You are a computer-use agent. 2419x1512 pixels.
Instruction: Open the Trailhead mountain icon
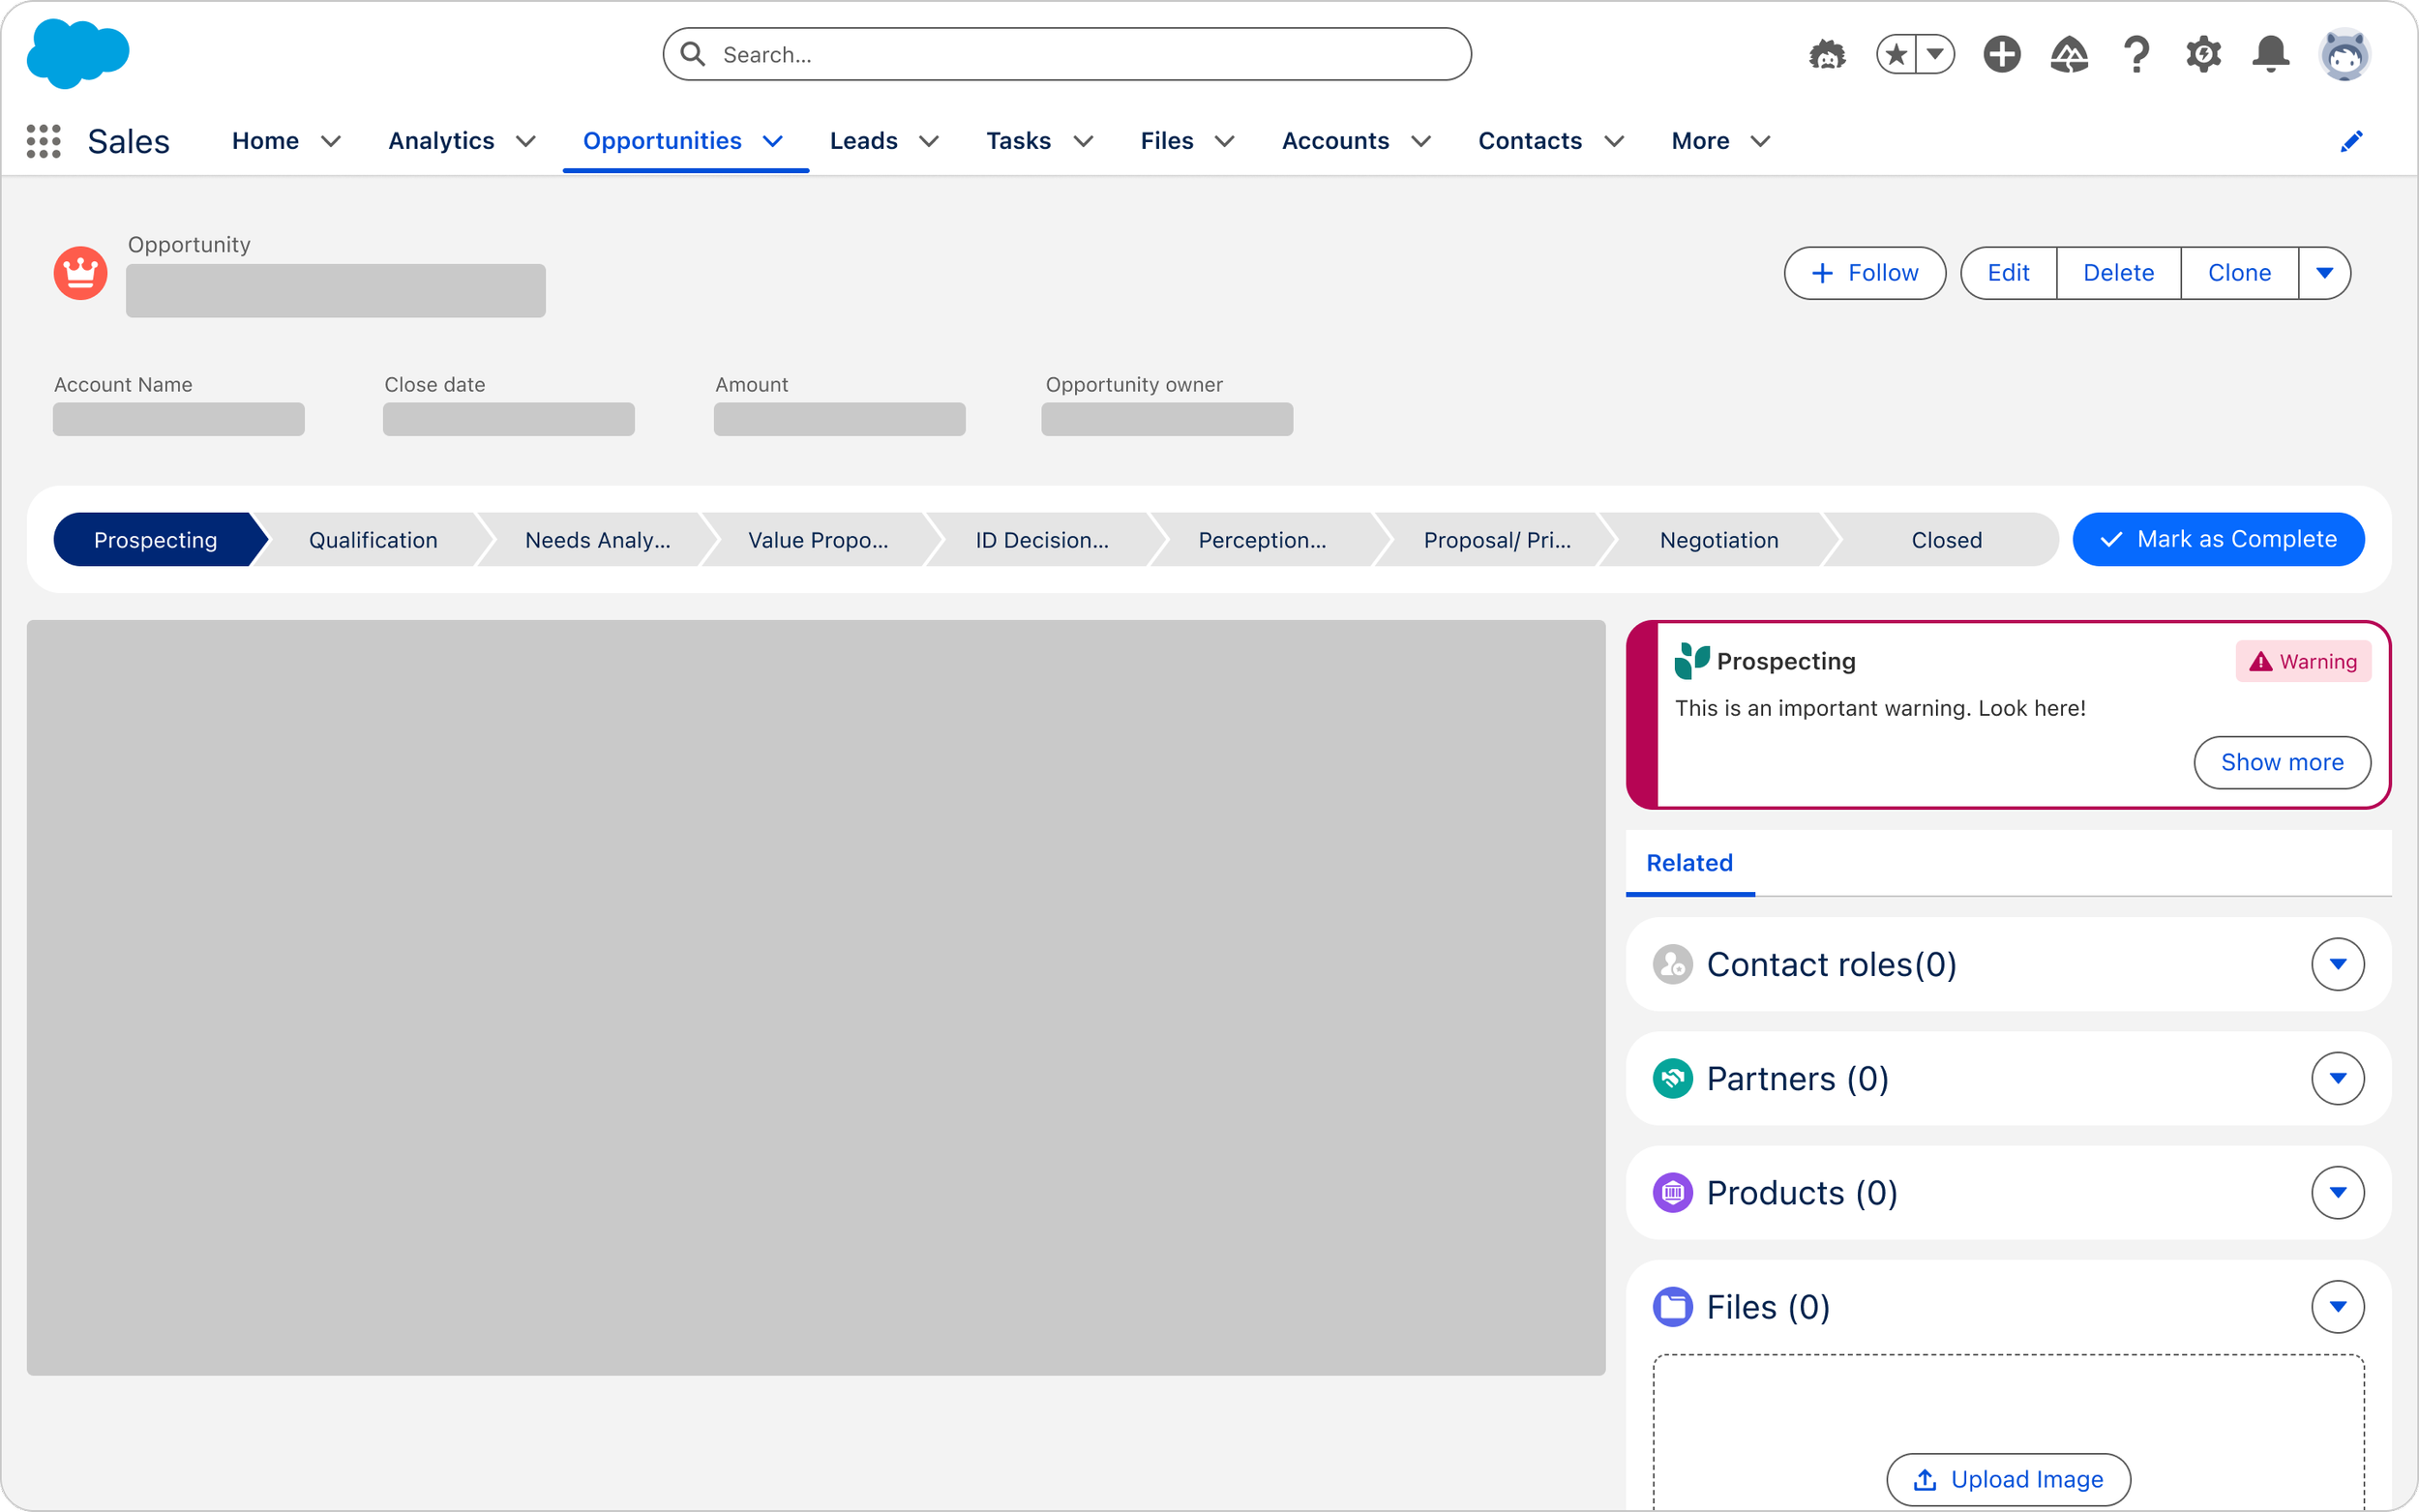click(2069, 54)
